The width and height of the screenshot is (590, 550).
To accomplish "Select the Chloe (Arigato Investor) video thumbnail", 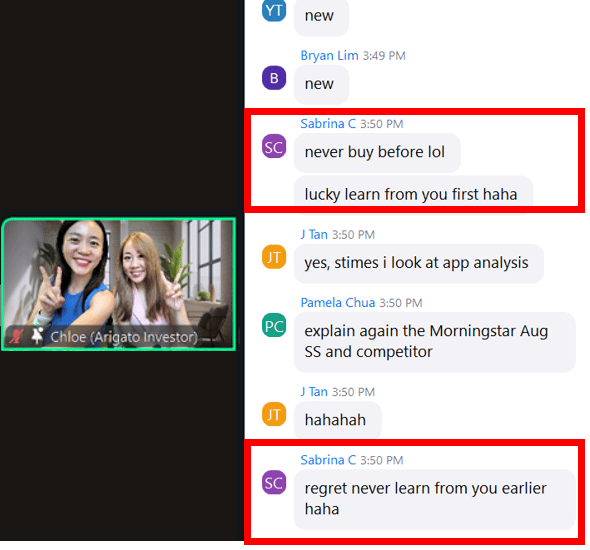I will point(119,284).
